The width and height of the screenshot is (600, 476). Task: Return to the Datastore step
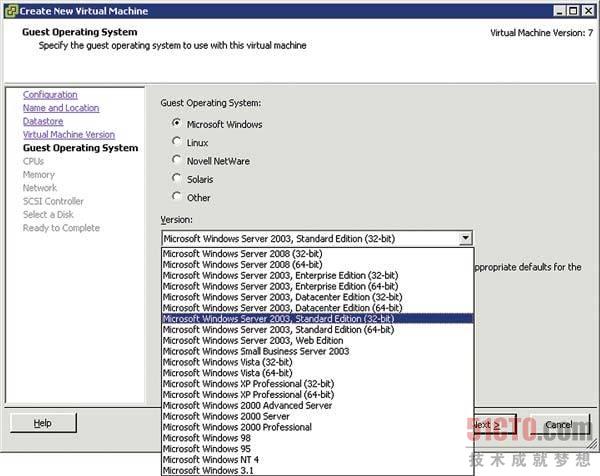pos(43,121)
